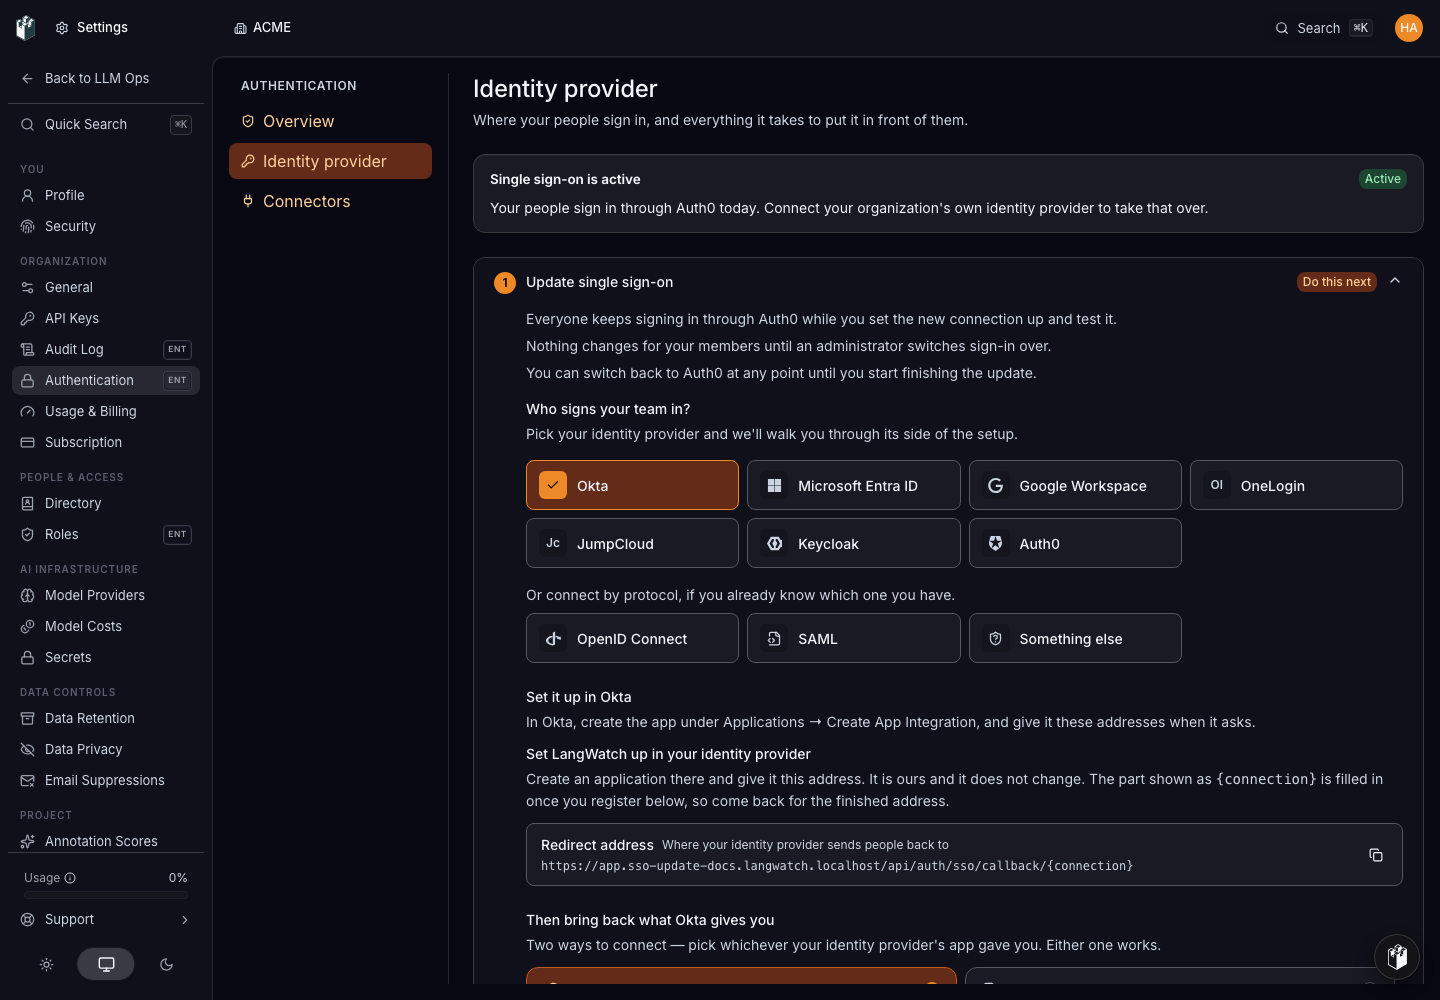Choose the Something else provider option
Viewport: 1440px width, 1000px height.
pyautogui.click(x=1075, y=638)
